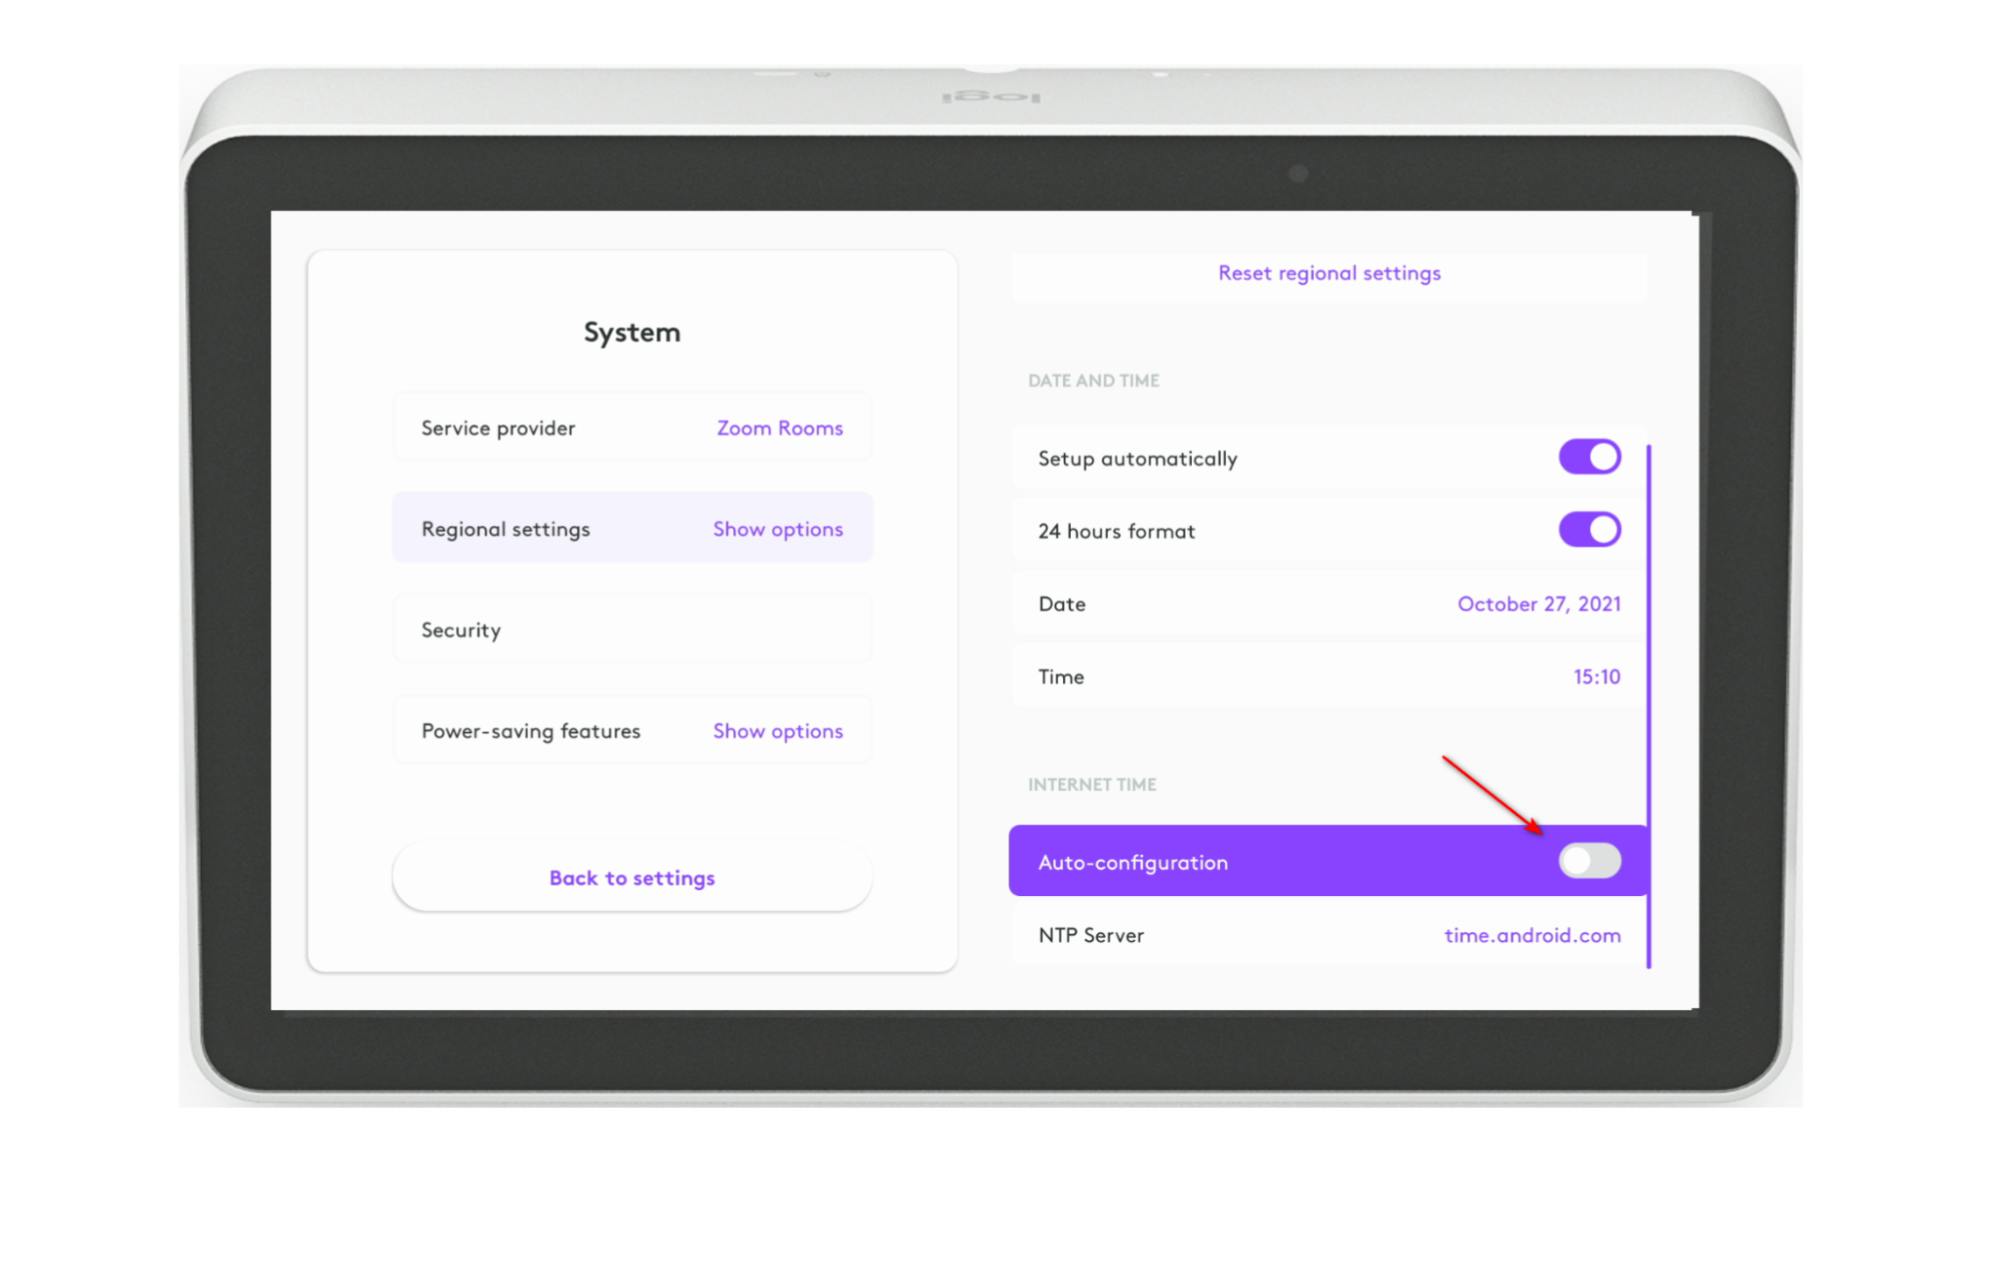Disable the 24 hours format switch
The width and height of the screenshot is (1999, 1270).
coord(1588,530)
